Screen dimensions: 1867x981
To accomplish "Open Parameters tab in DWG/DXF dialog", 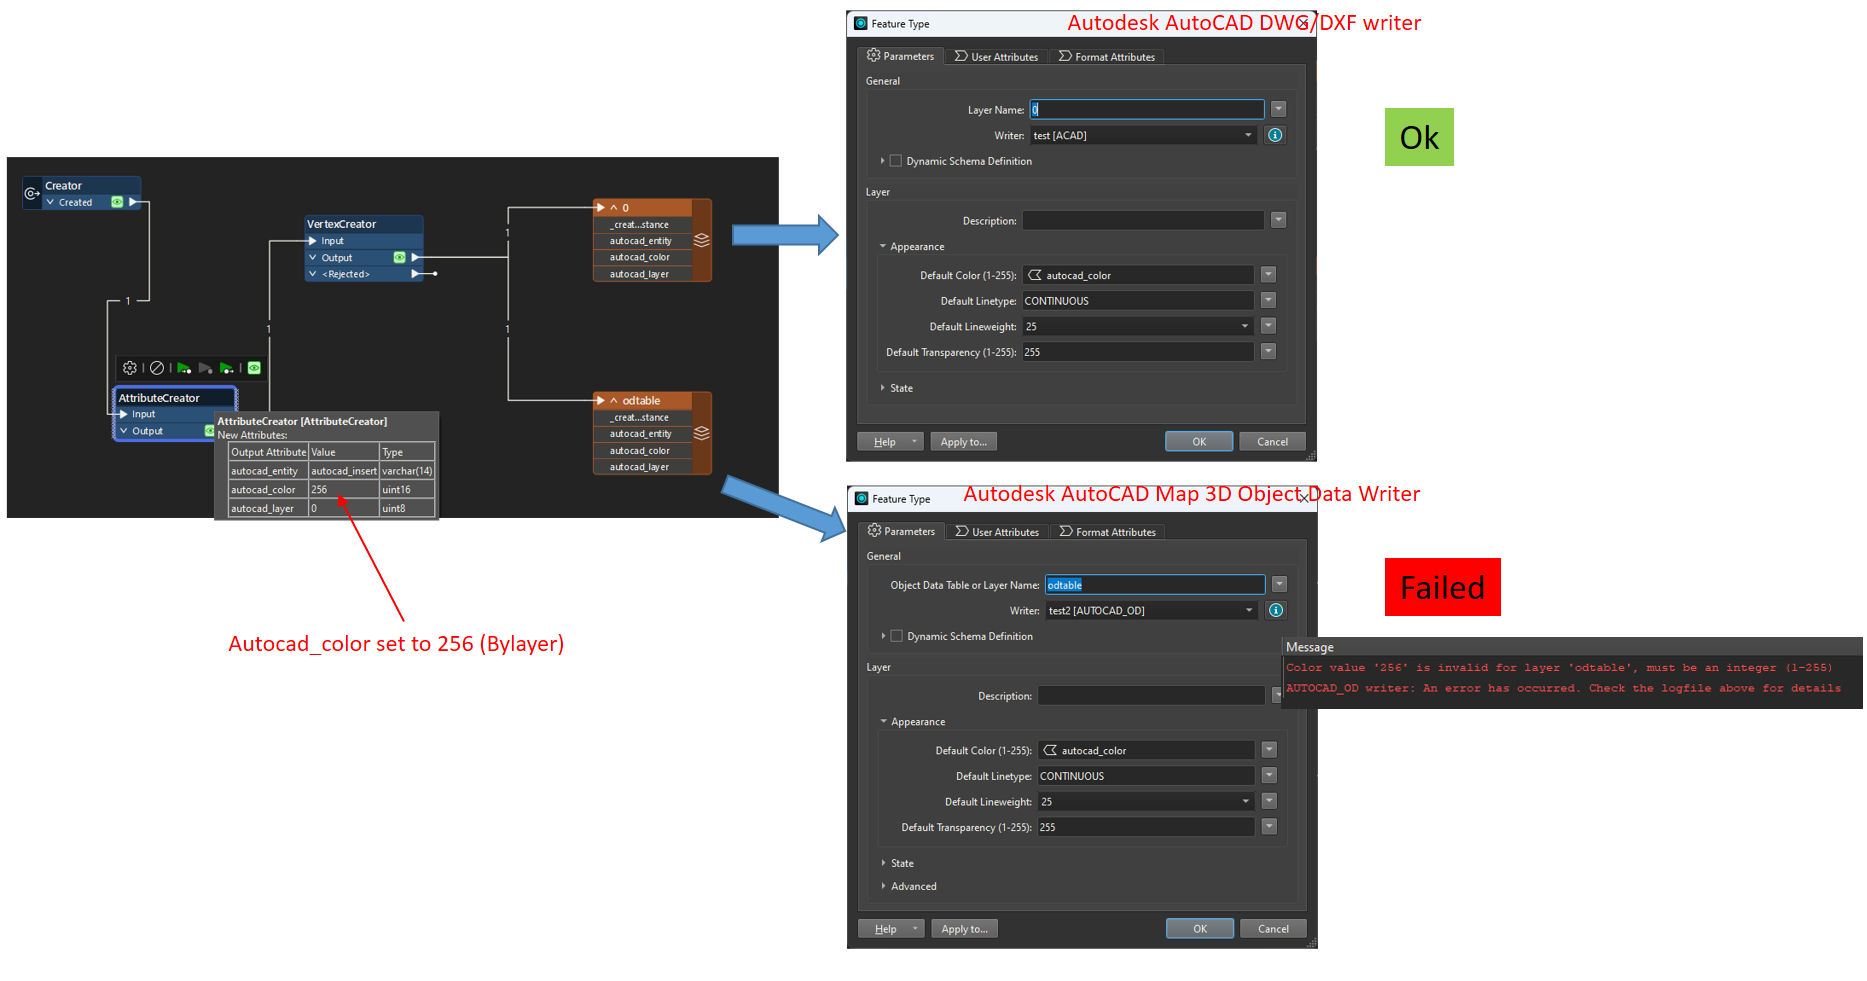I will click(x=900, y=56).
